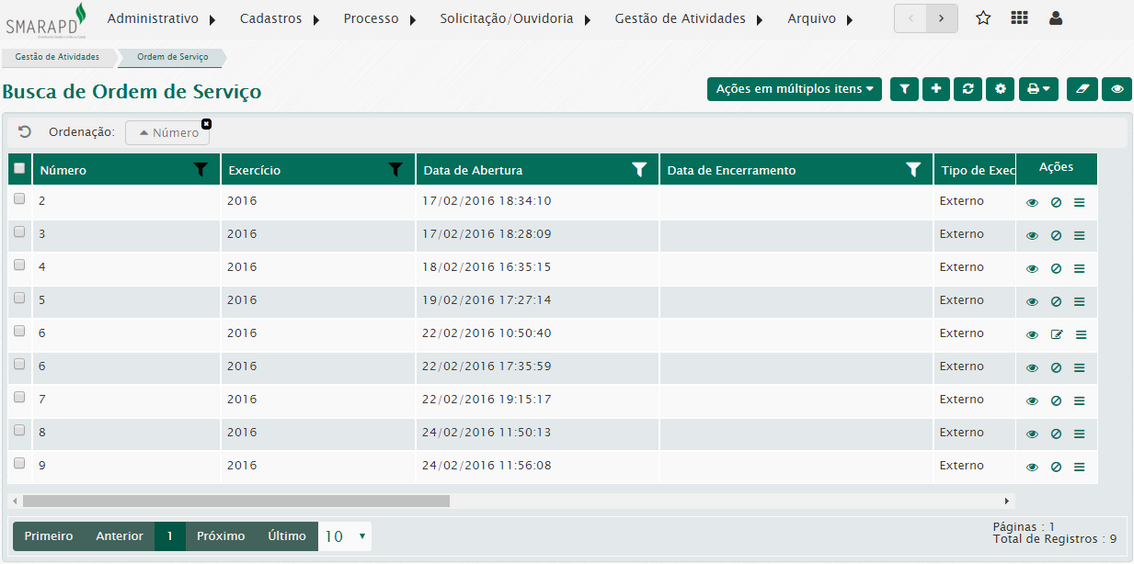Open the Gestão de Atividades menu
This screenshot has height=564, width=1134.
(688, 19)
